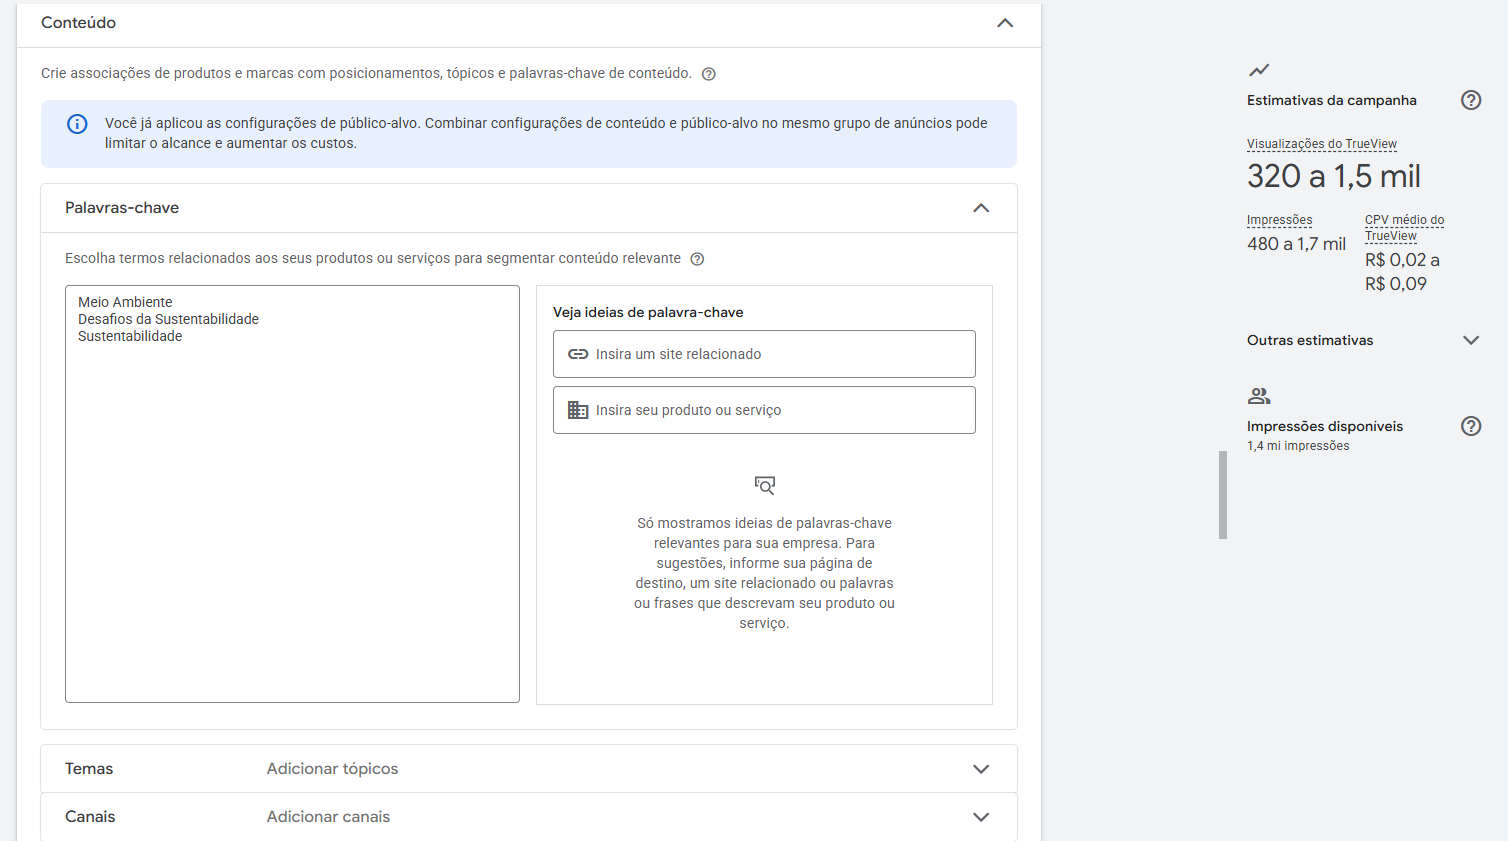This screenshot has width=1508, height=841.
Task: Click the 'Temas' row label
Action: (x=89, y=769)
